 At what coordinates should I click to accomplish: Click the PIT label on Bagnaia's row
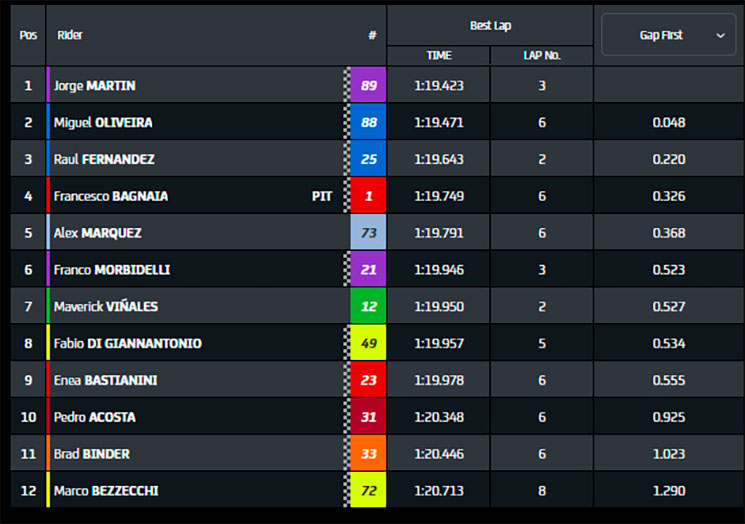(x=322, y=196)
